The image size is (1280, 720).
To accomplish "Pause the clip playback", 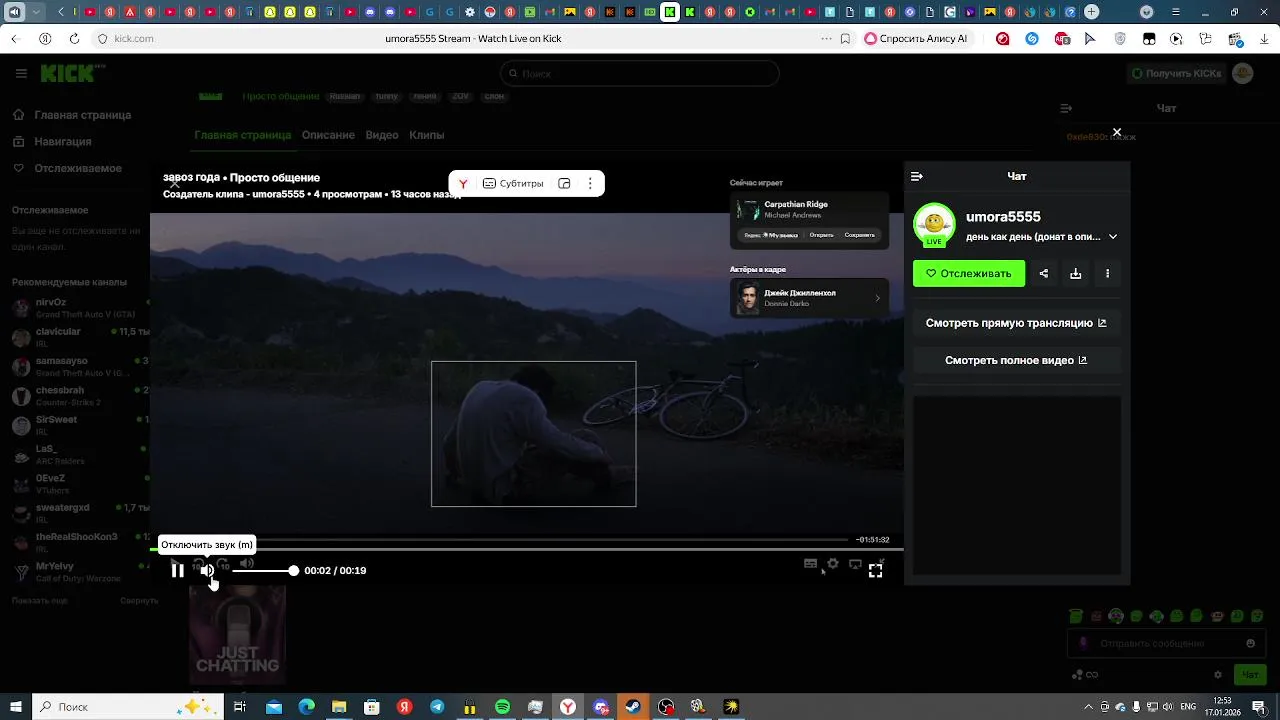I will point(177,570).
